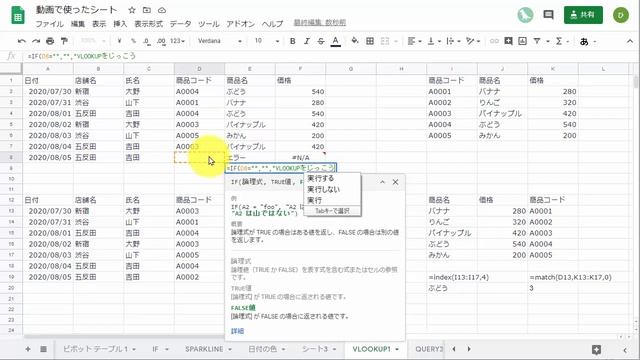Apply yen currency format
Image resolution: width=640 pixels, height=360 pixels.
click(119, 41)
